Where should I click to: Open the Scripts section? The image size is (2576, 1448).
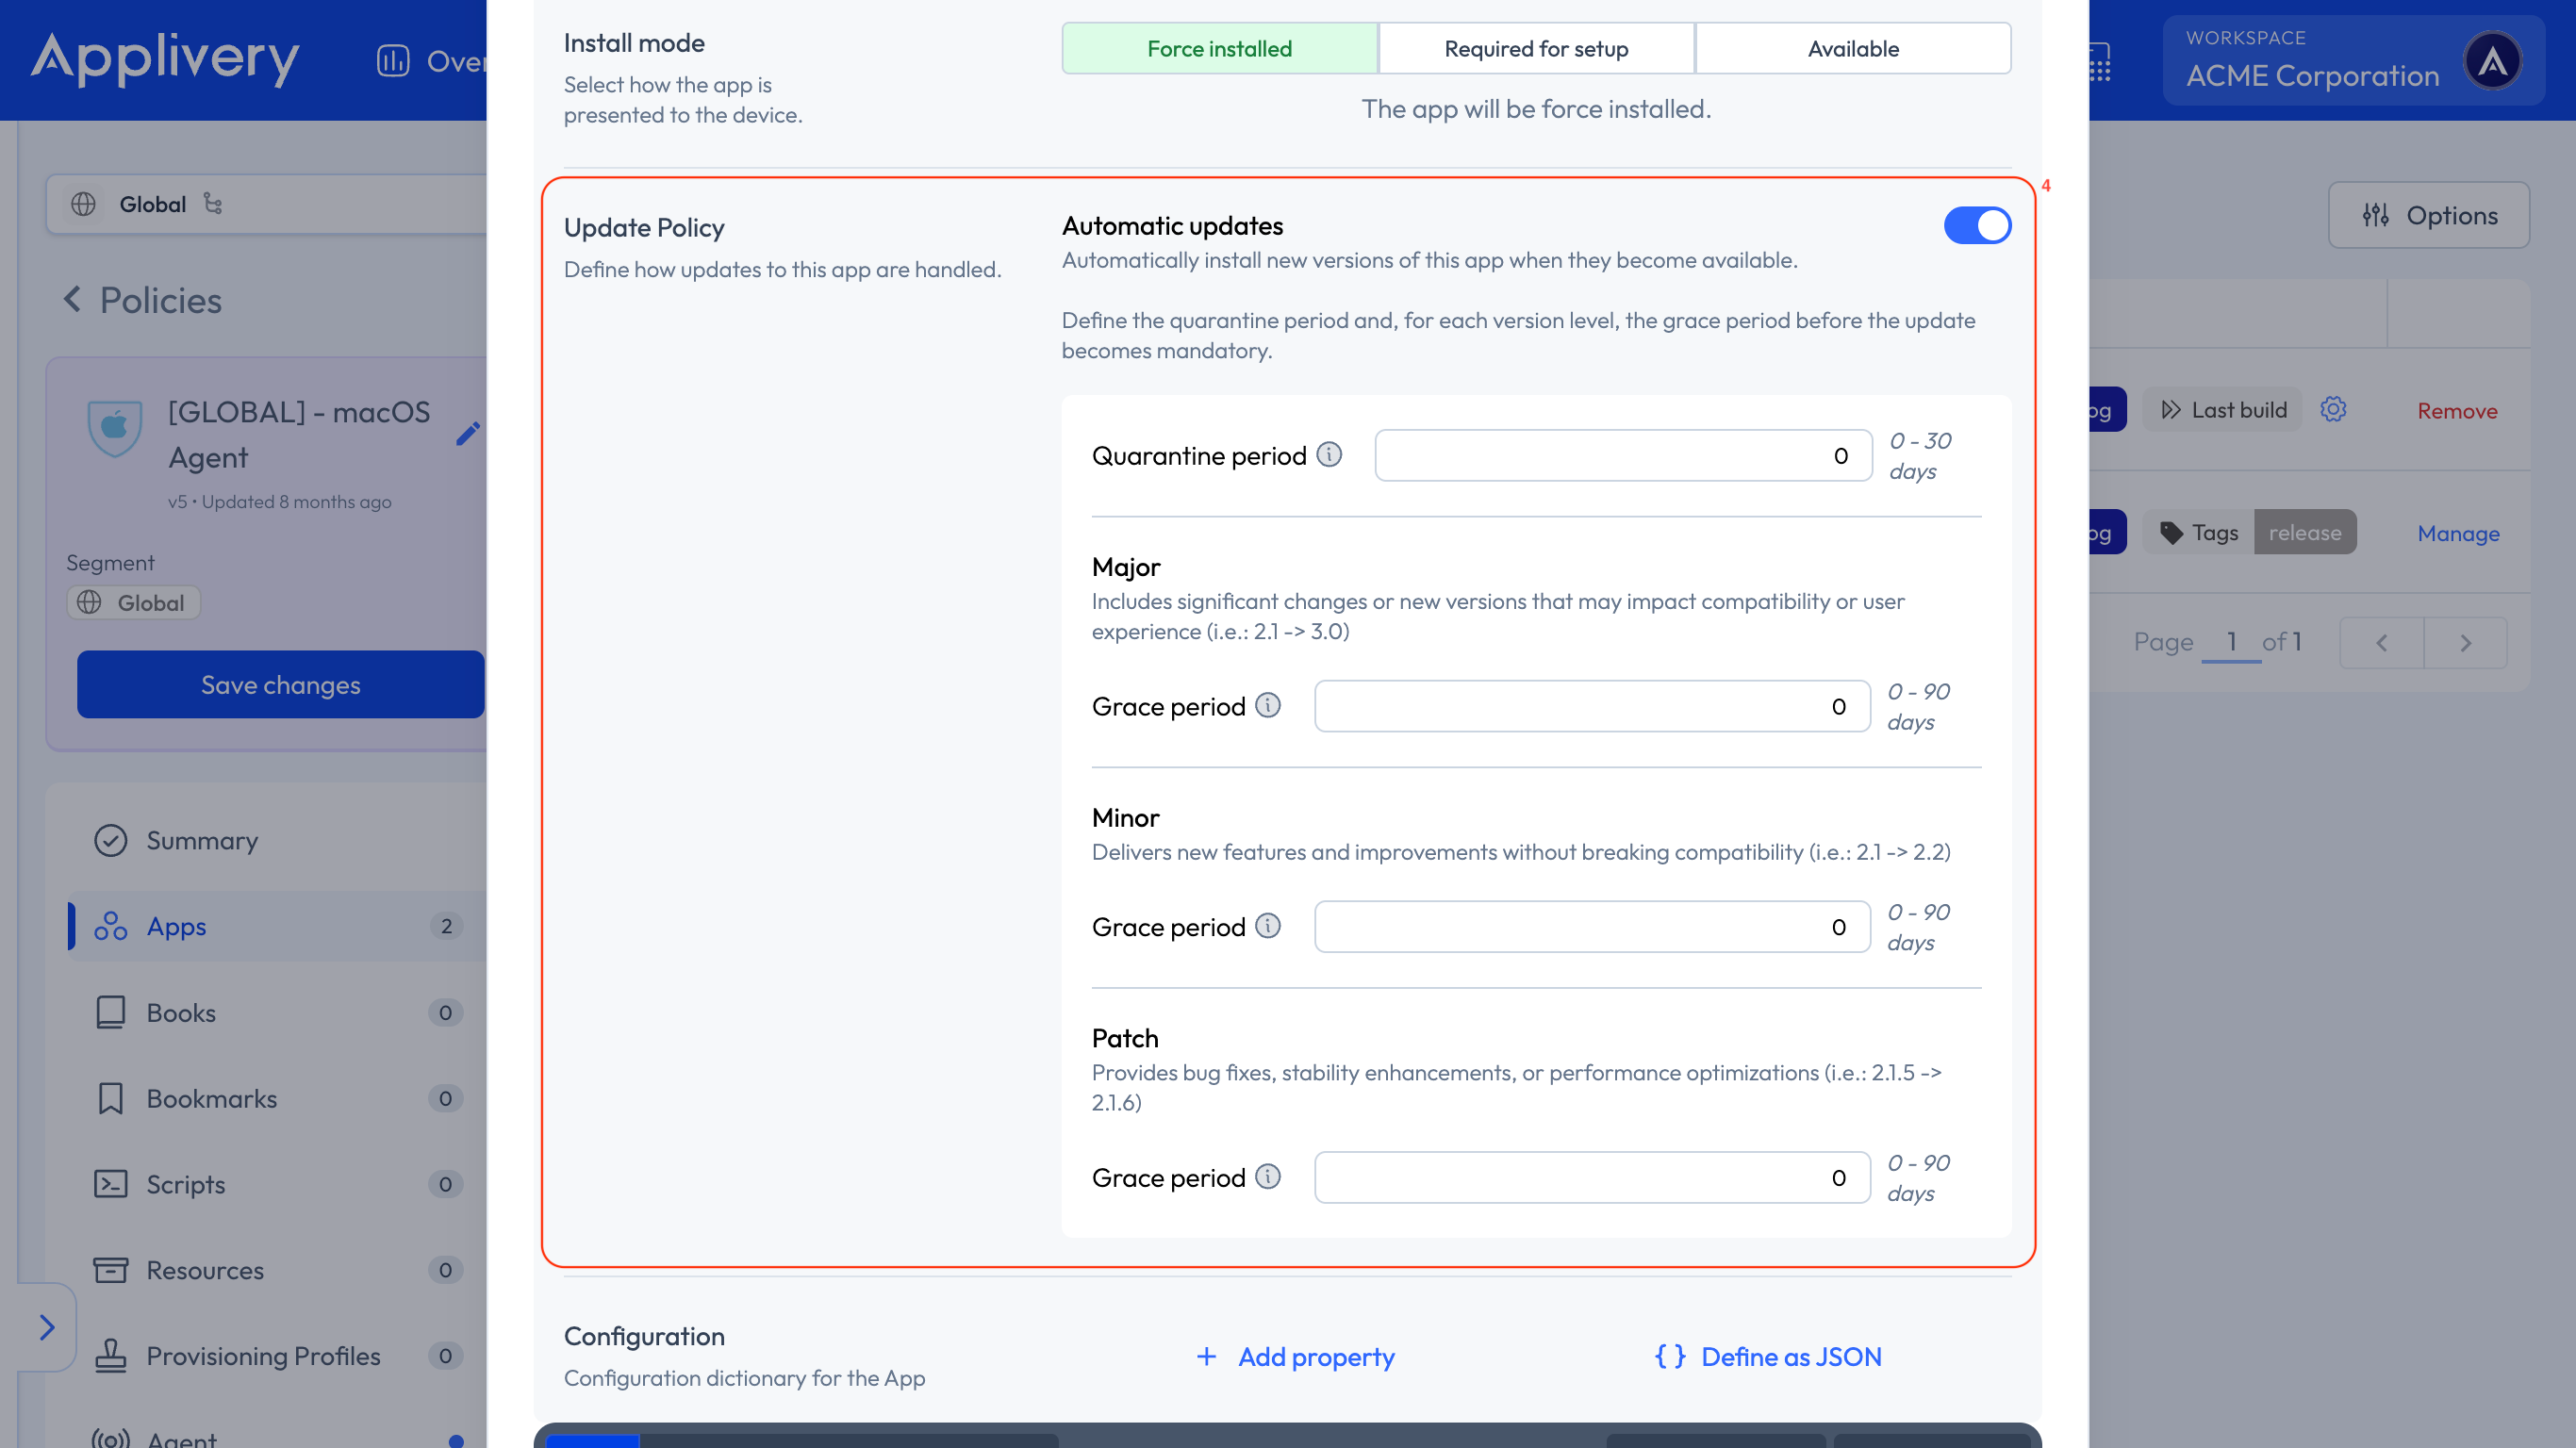coord(277,1185)
